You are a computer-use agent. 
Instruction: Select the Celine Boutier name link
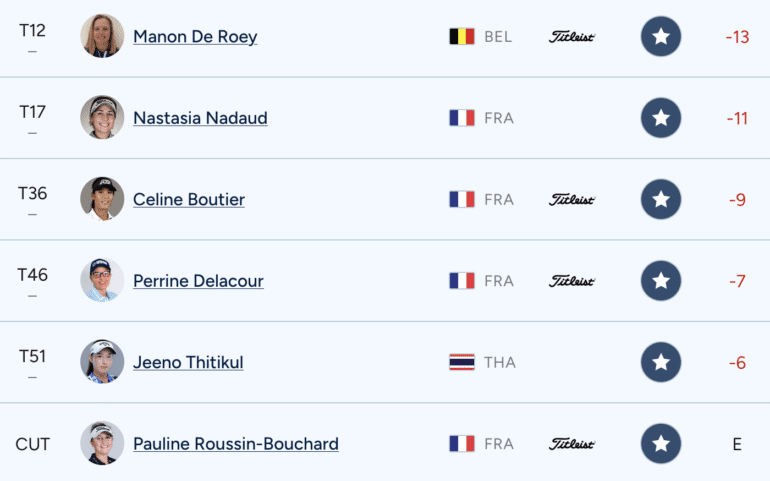click(x=189, y=200)
